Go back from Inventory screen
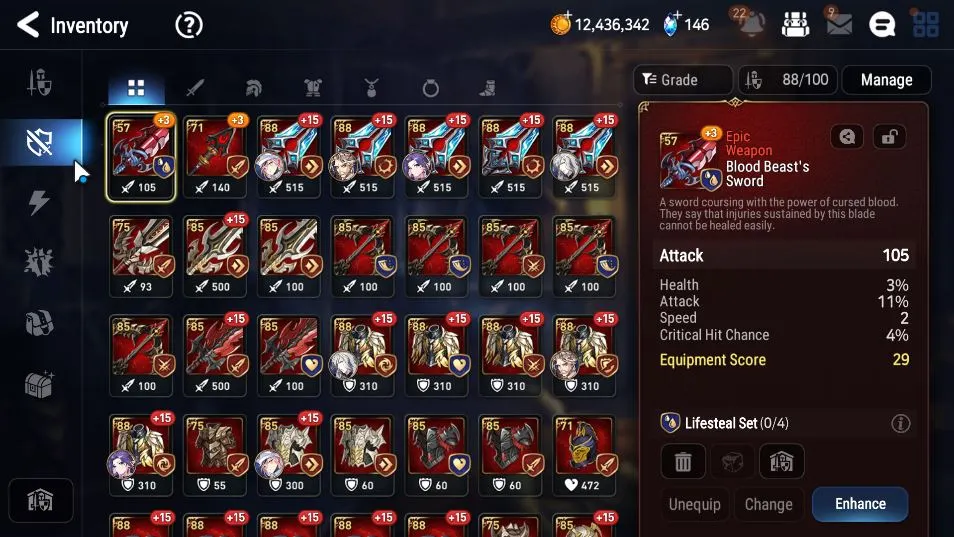Image resolution: width=954 pixels, height=537 pixels. pos(28,25)
